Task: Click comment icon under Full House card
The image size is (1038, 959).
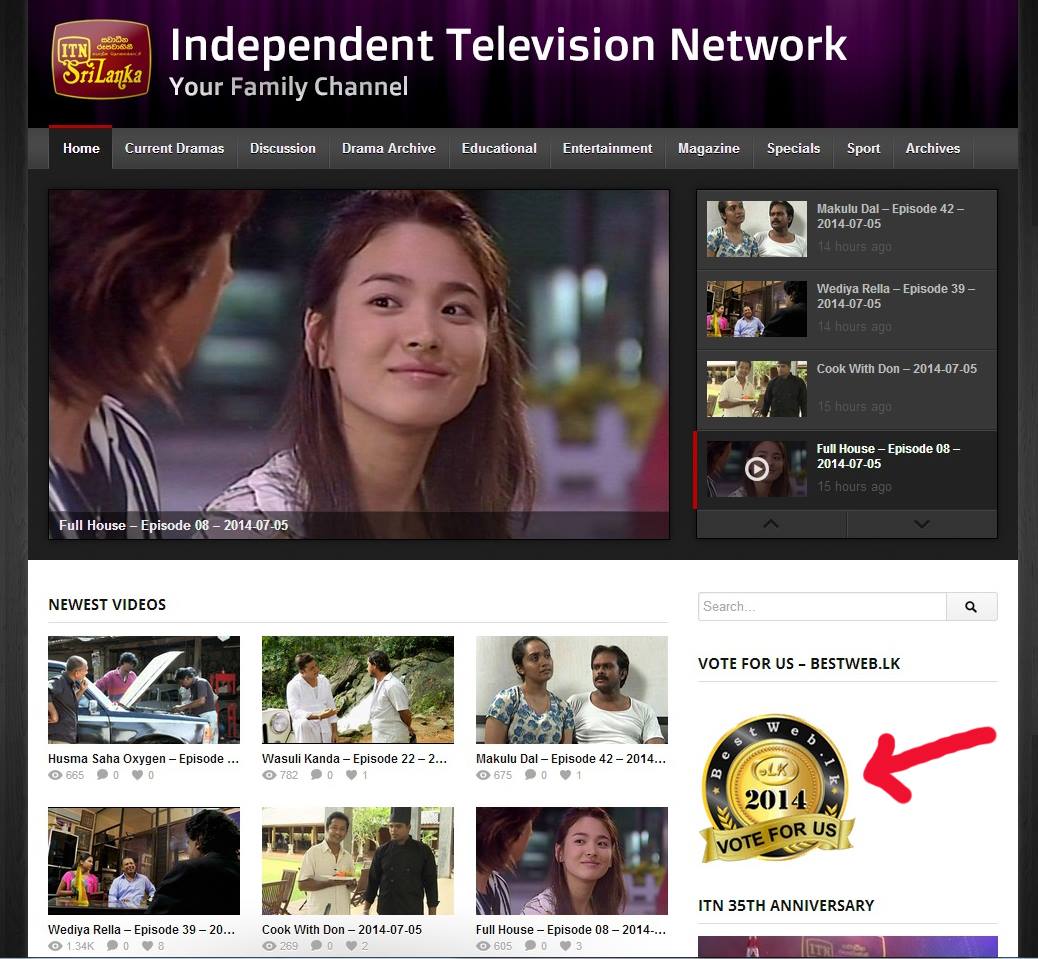Action: click(x=530, y=946)
